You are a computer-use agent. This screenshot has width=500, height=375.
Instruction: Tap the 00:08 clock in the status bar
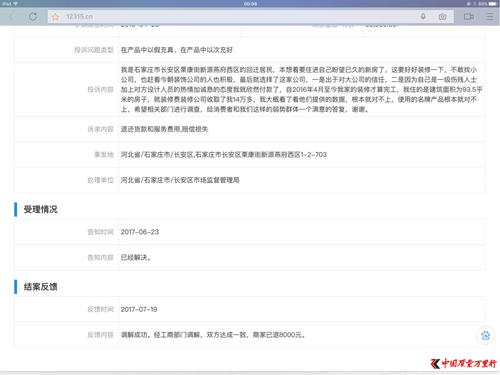pos(250,4)
